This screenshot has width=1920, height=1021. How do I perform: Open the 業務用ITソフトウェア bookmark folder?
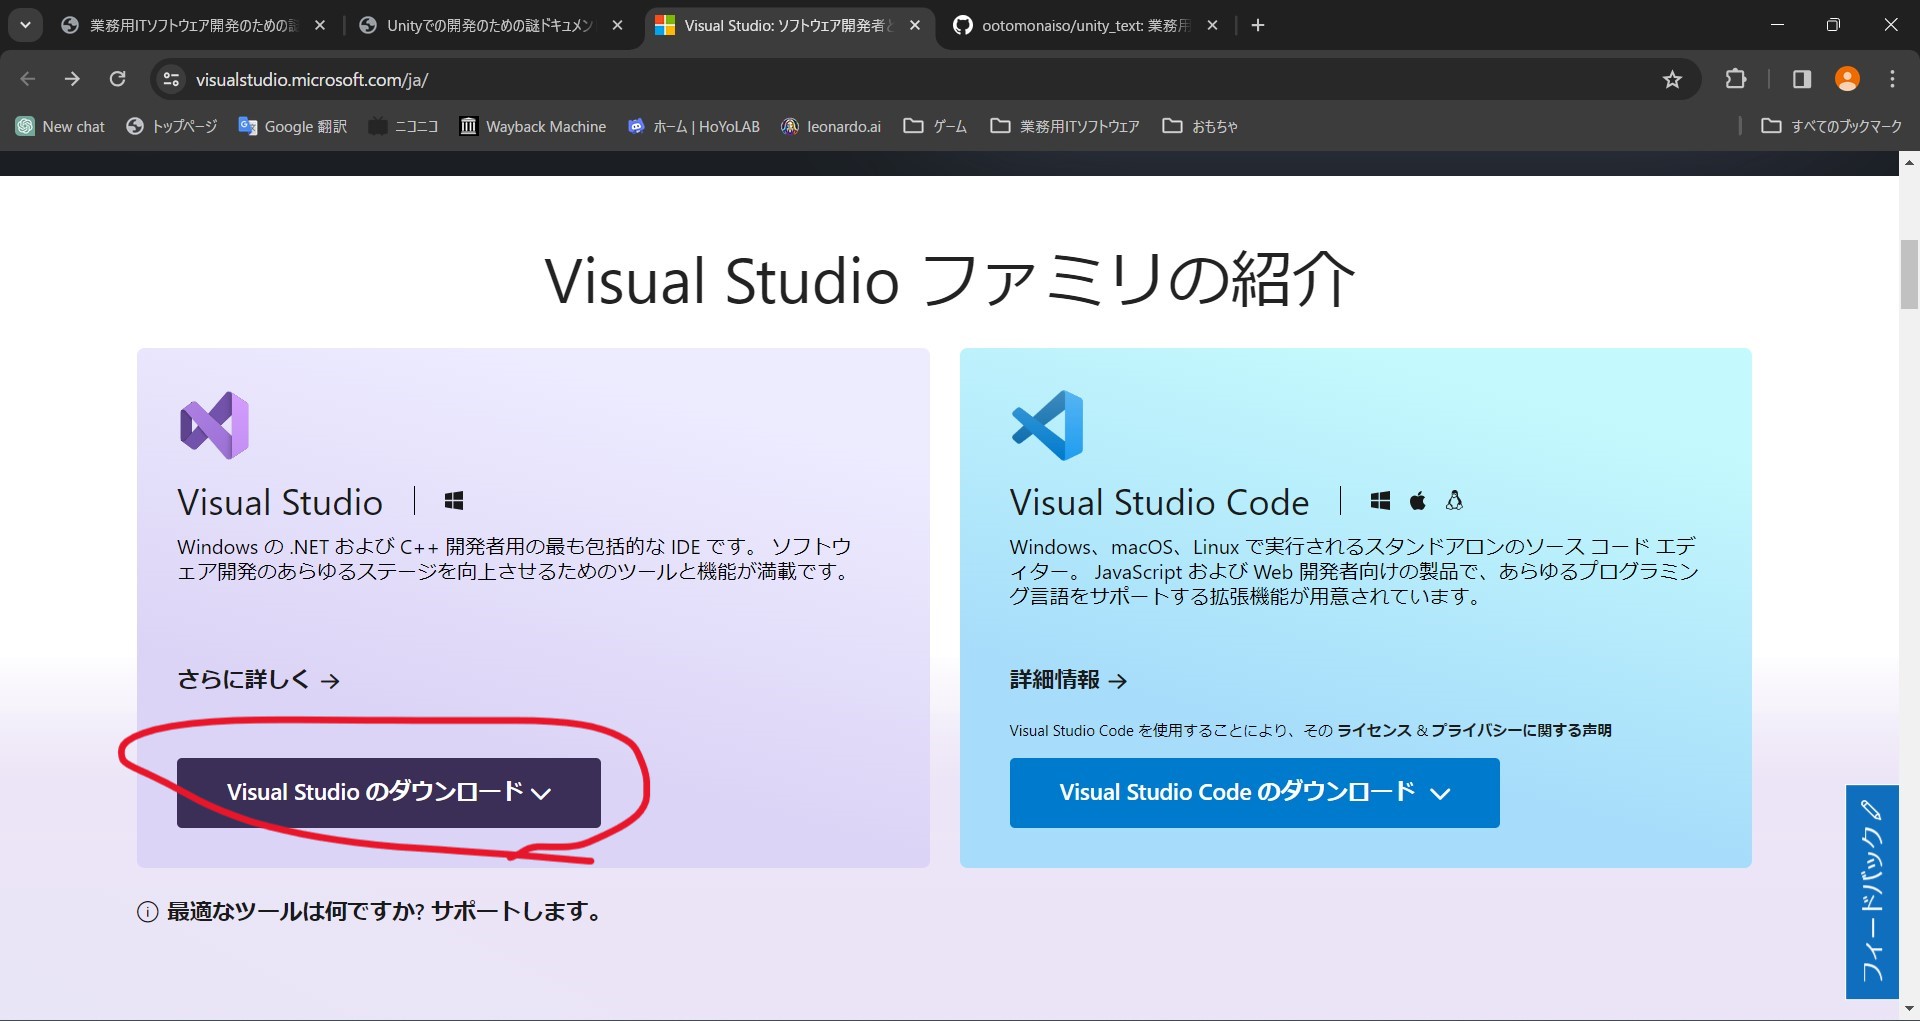click(1065, 126)
